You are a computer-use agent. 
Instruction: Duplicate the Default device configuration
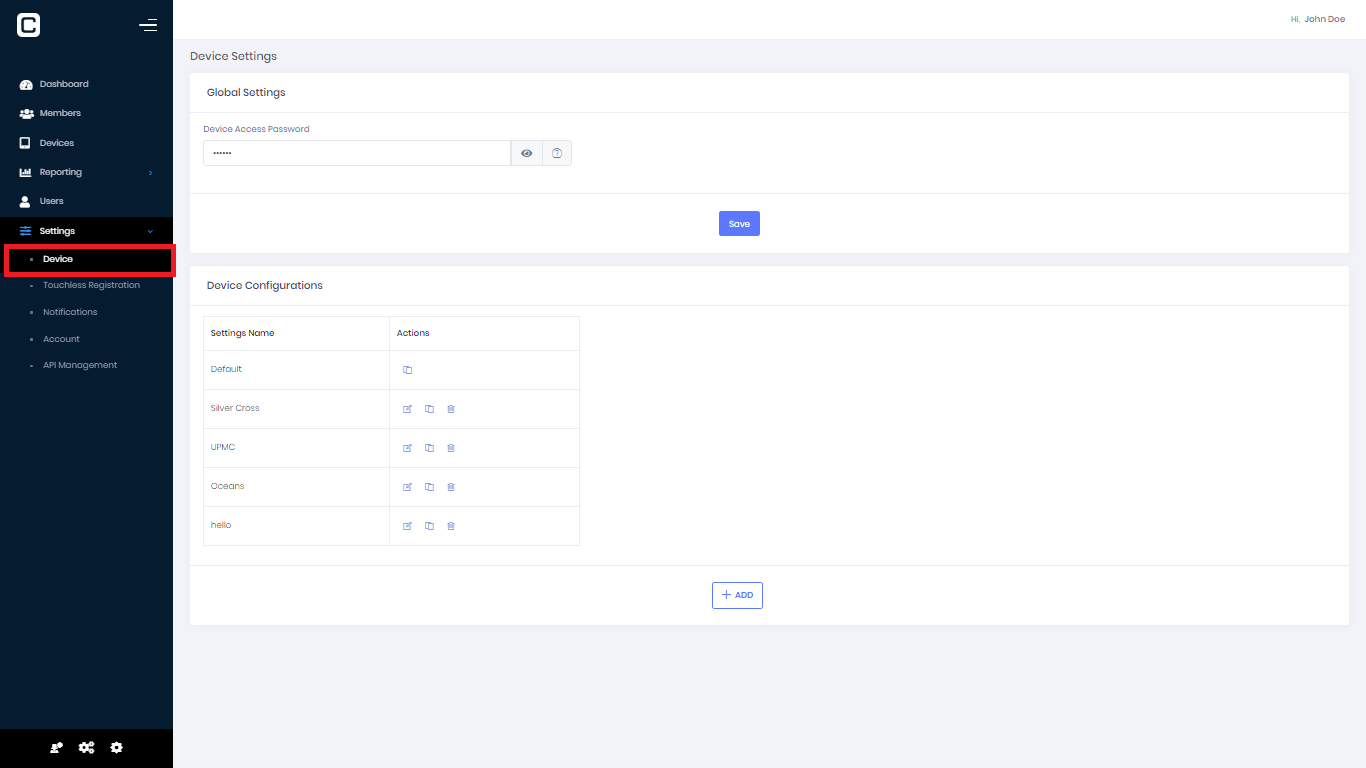coord(407,369)
